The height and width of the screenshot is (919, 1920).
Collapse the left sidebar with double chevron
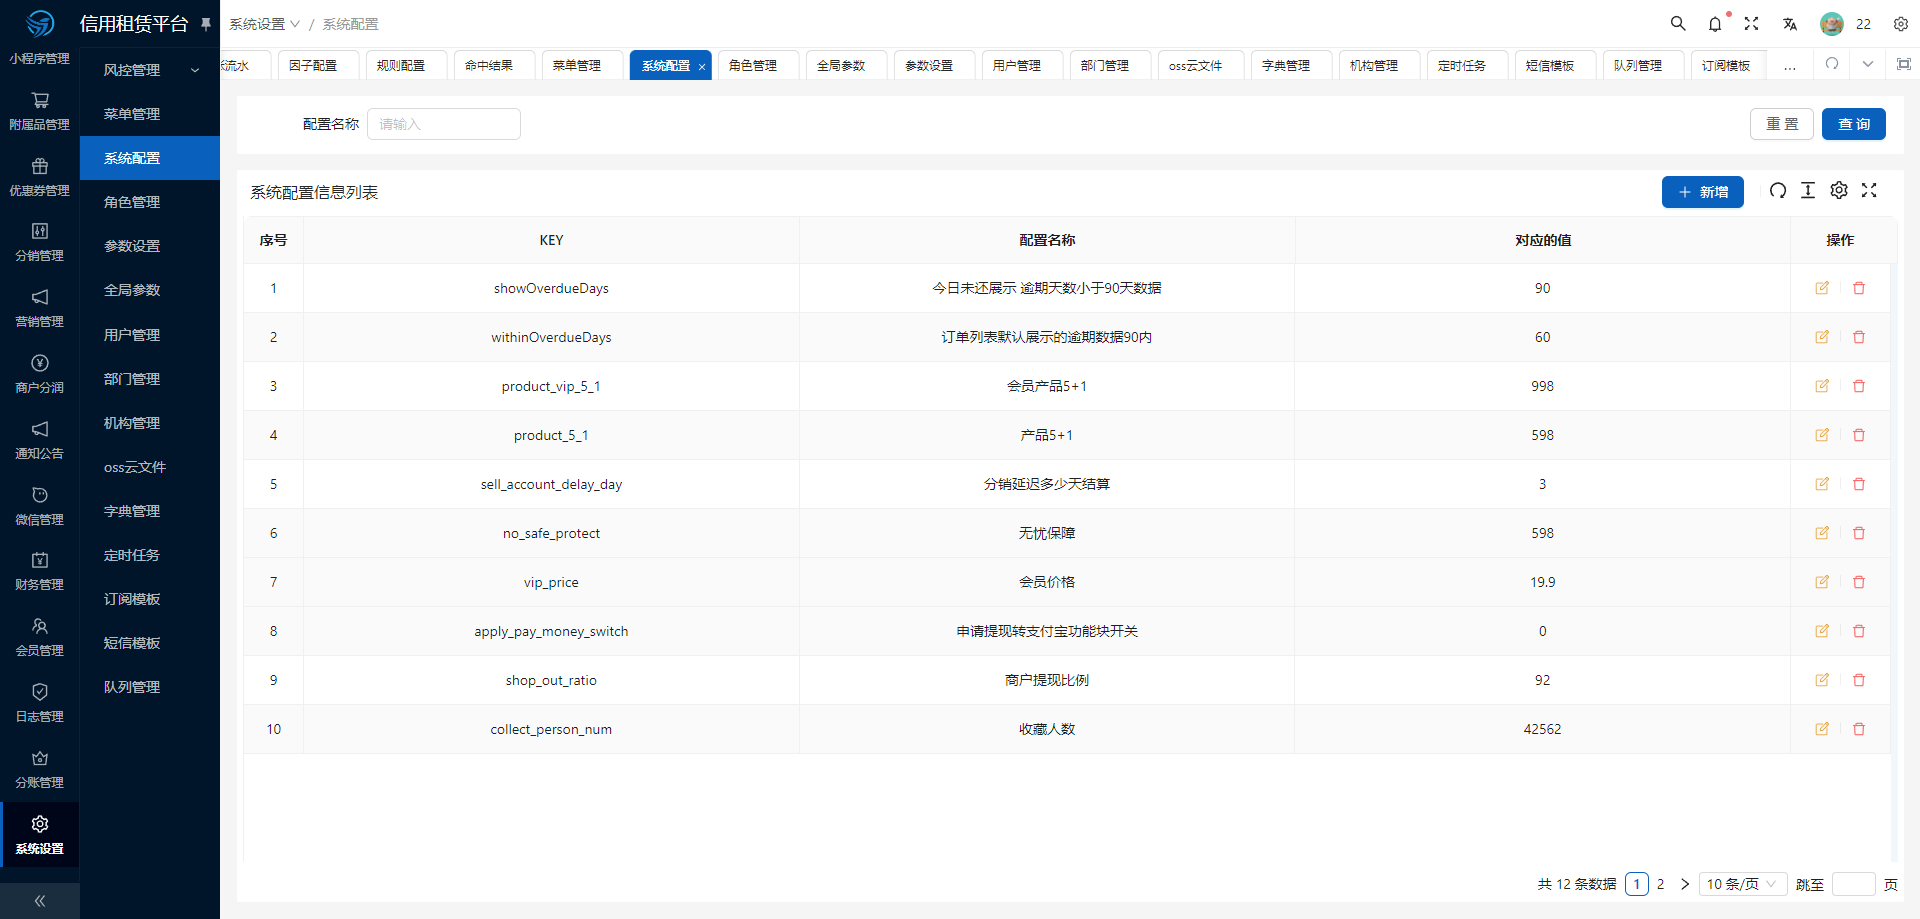coord(40,901)
